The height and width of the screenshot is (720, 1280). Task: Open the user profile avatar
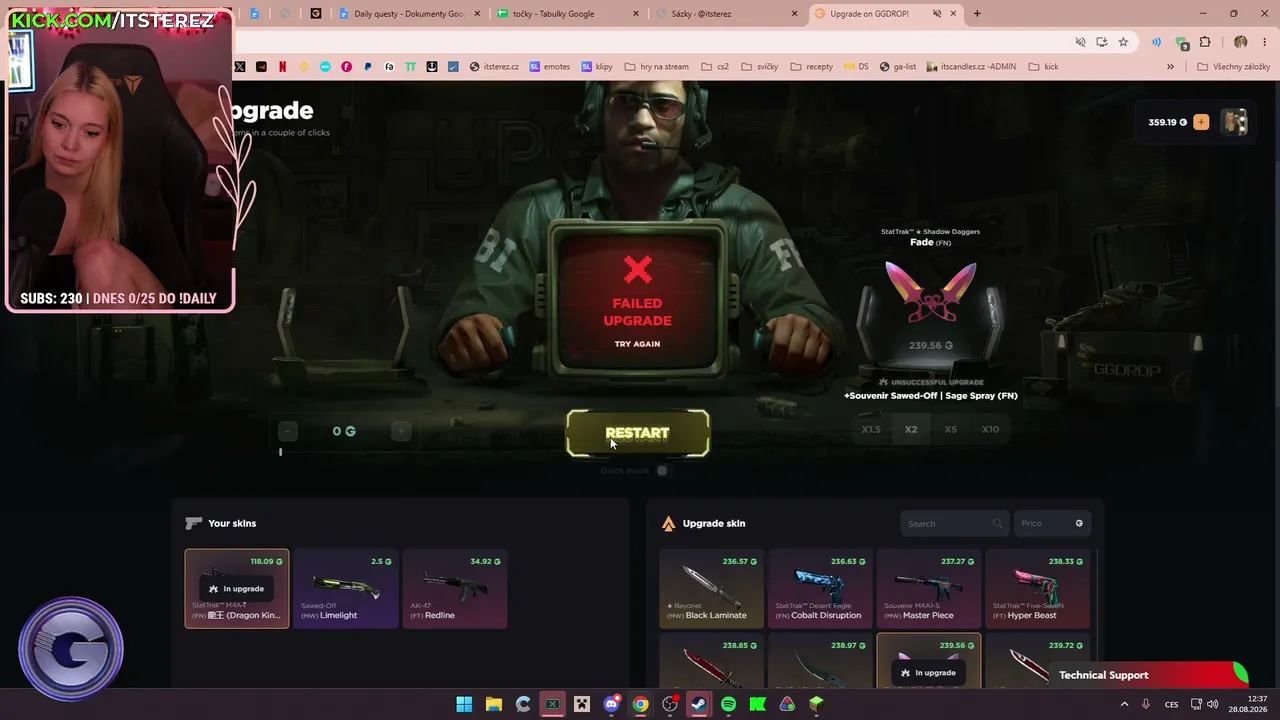1235,122
